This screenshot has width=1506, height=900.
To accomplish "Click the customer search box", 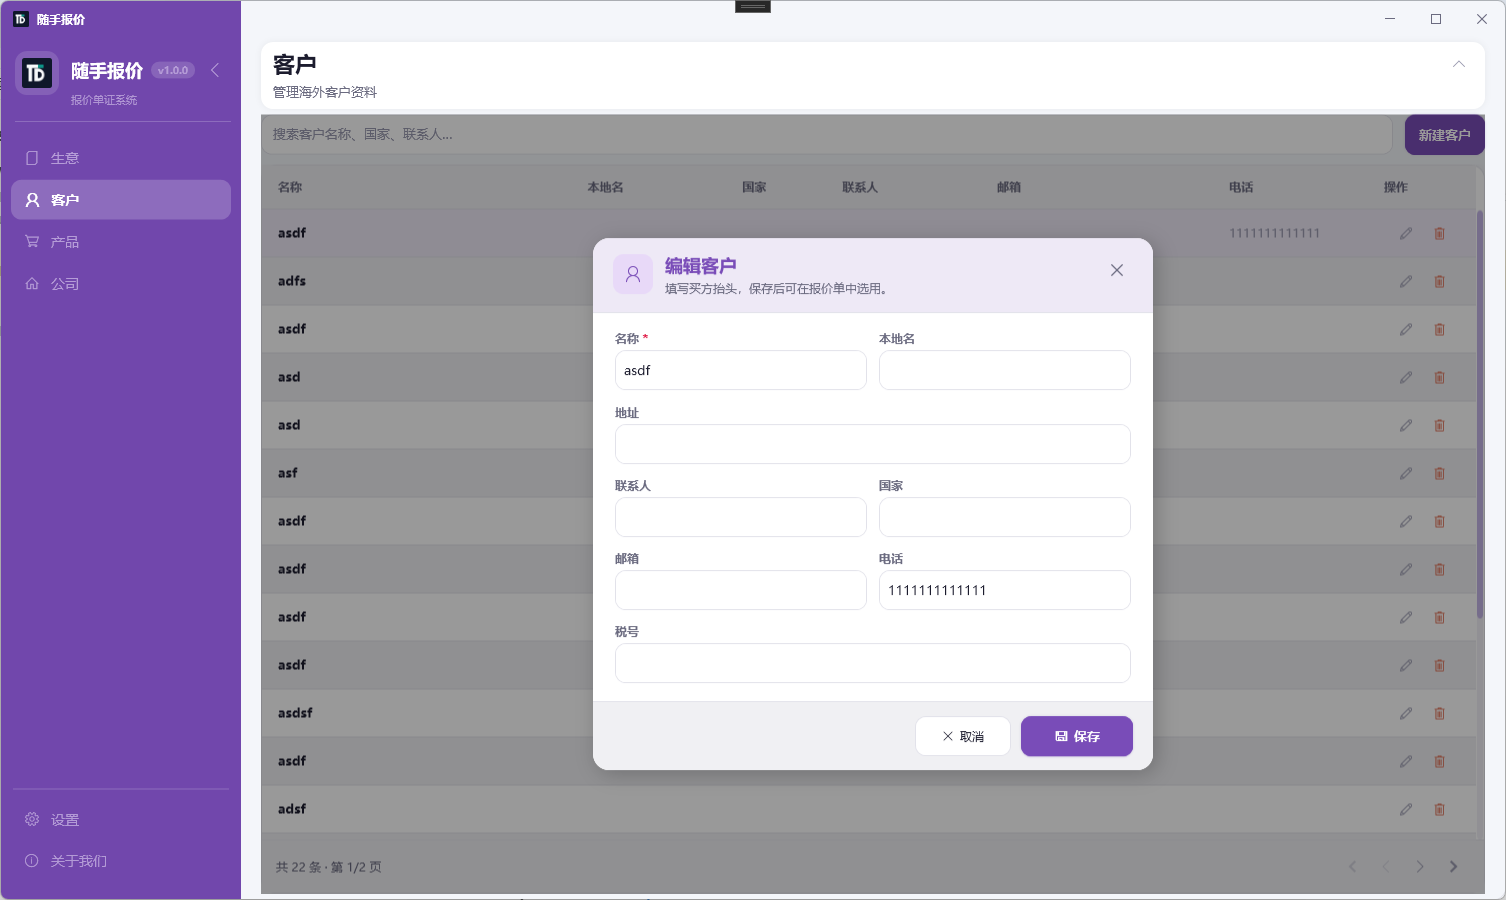I will tap(827, 135).
